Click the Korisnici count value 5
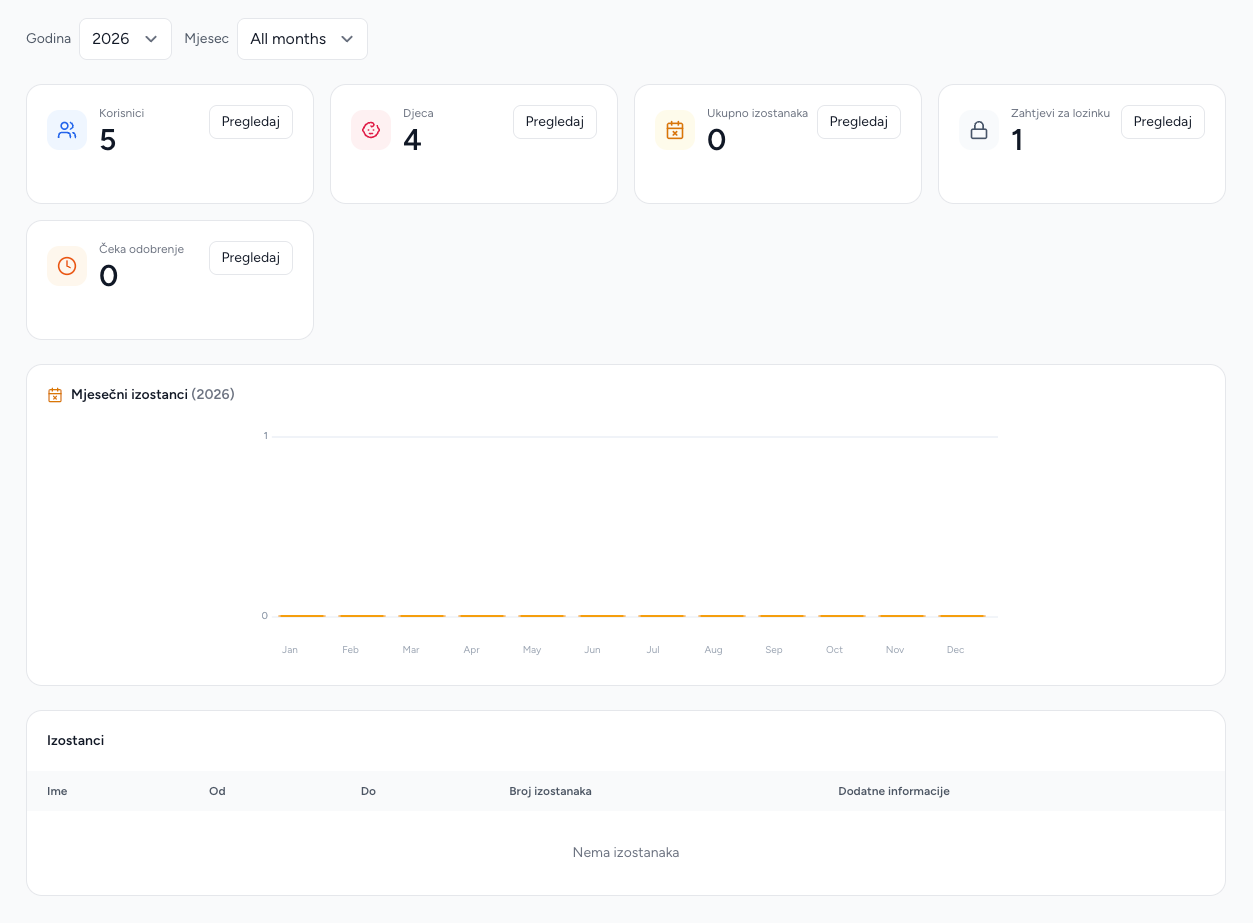The width and height of the screenshot is (1253, 923). click(x=108, y=140)
